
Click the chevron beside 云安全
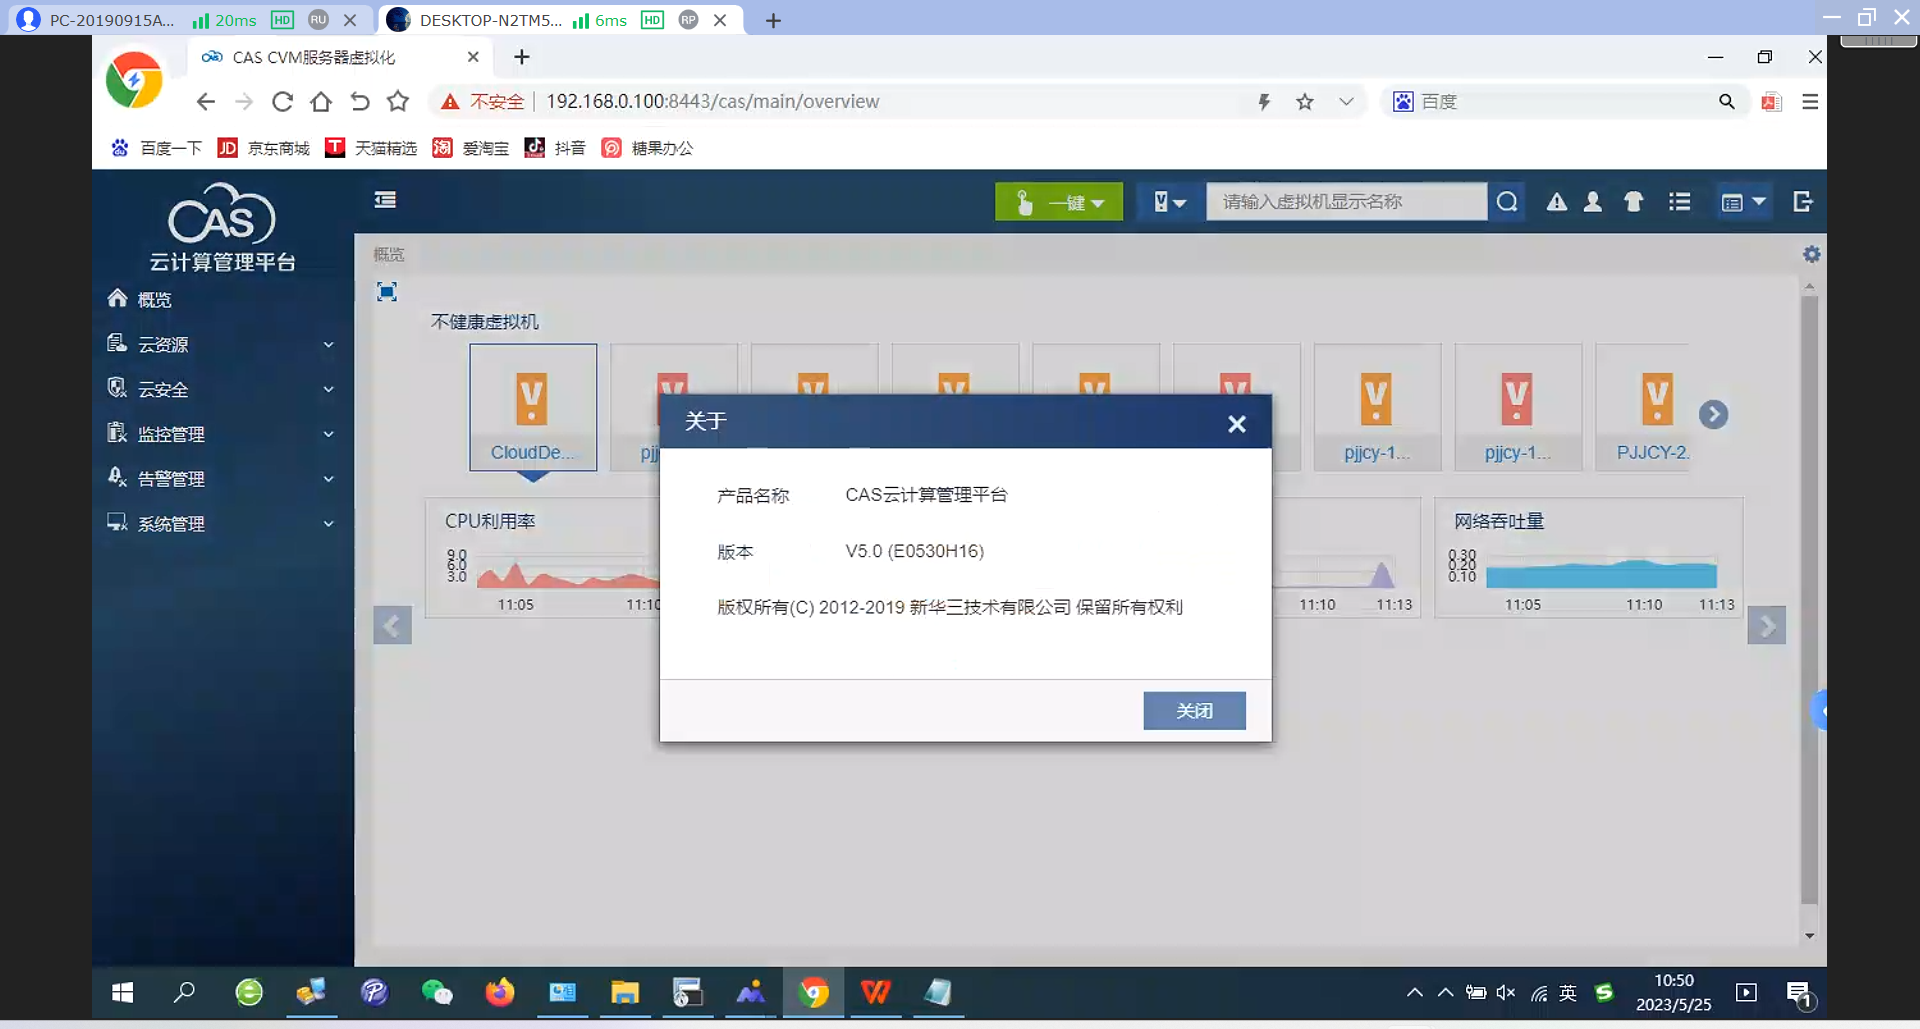tap(328, 390)
